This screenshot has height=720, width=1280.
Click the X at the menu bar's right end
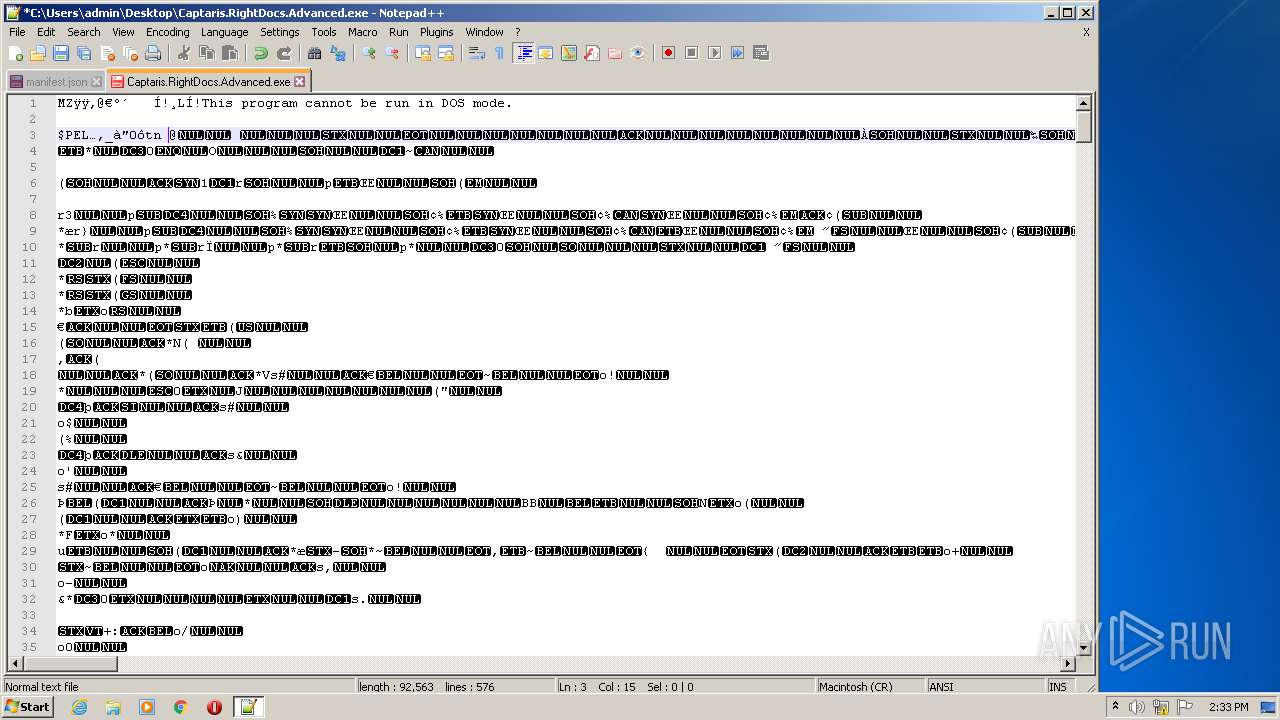[x=1086, y=32]
